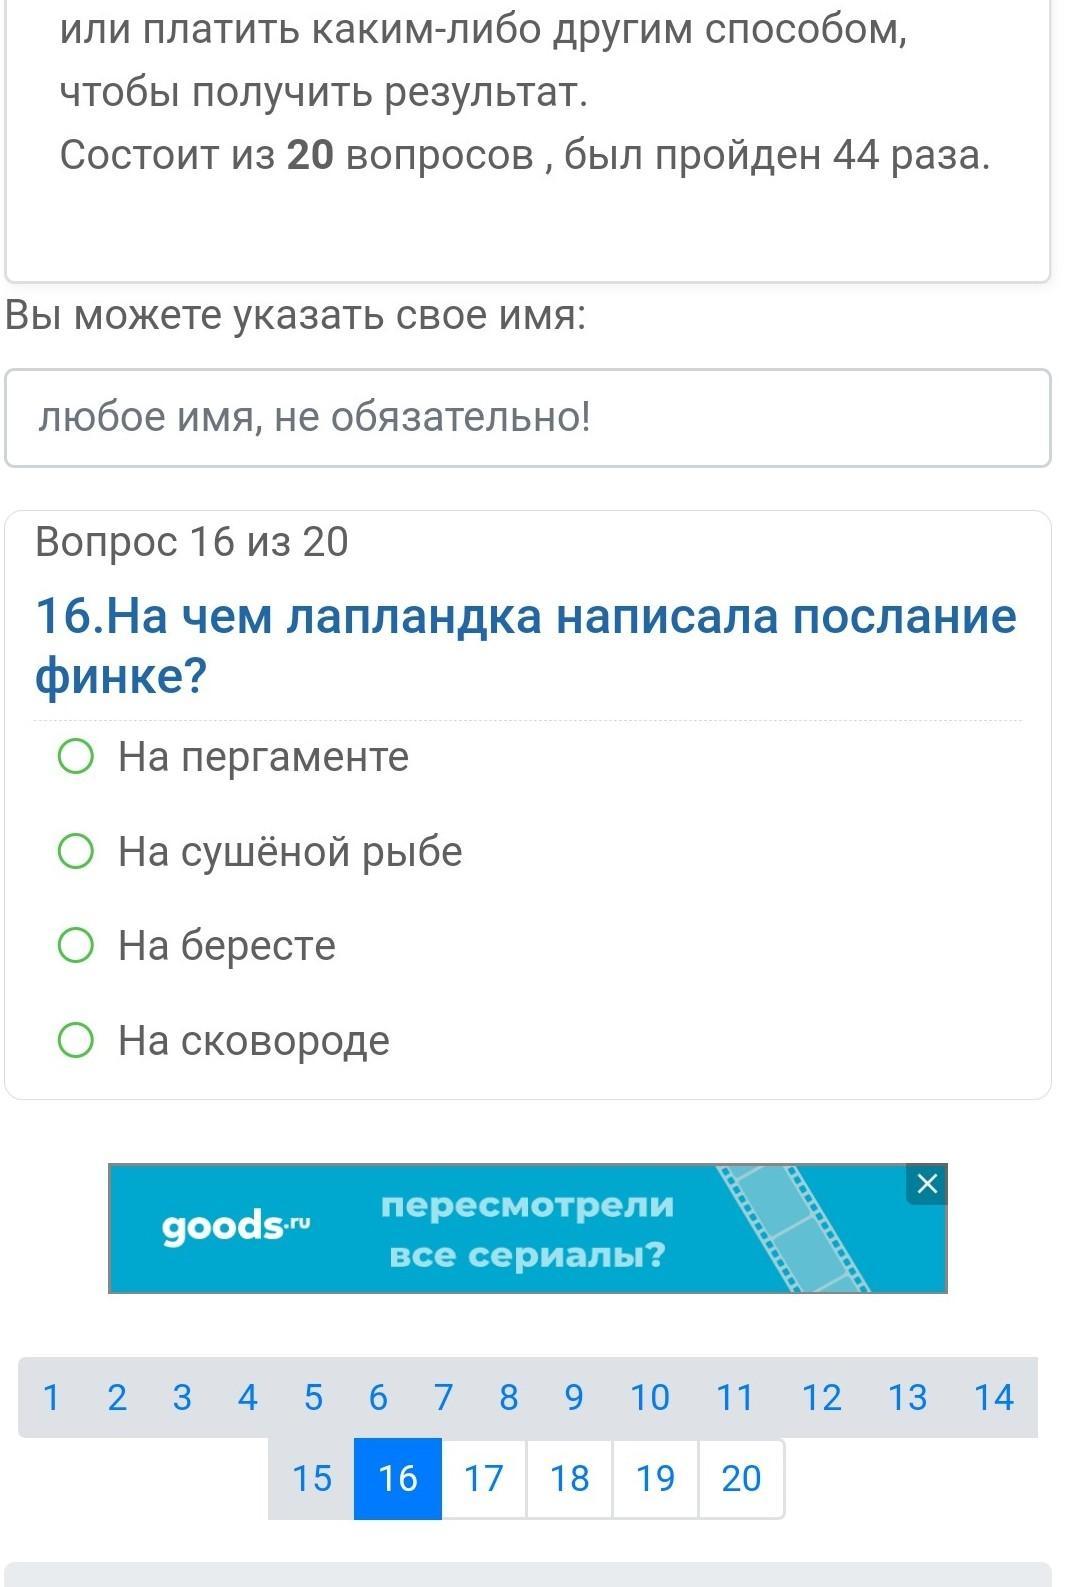The image size is (1067, 1587).
Task: Go back to question 15
Action: point(312,1478)
